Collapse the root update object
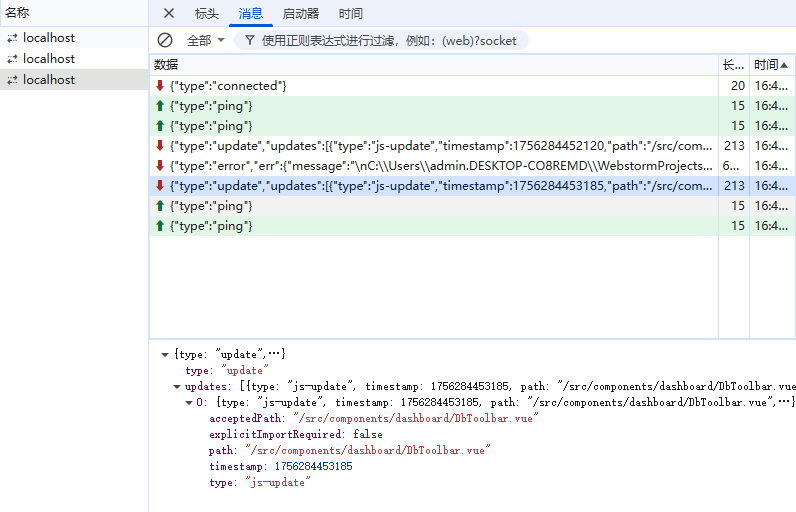The image size is (796, 512). 165,354
